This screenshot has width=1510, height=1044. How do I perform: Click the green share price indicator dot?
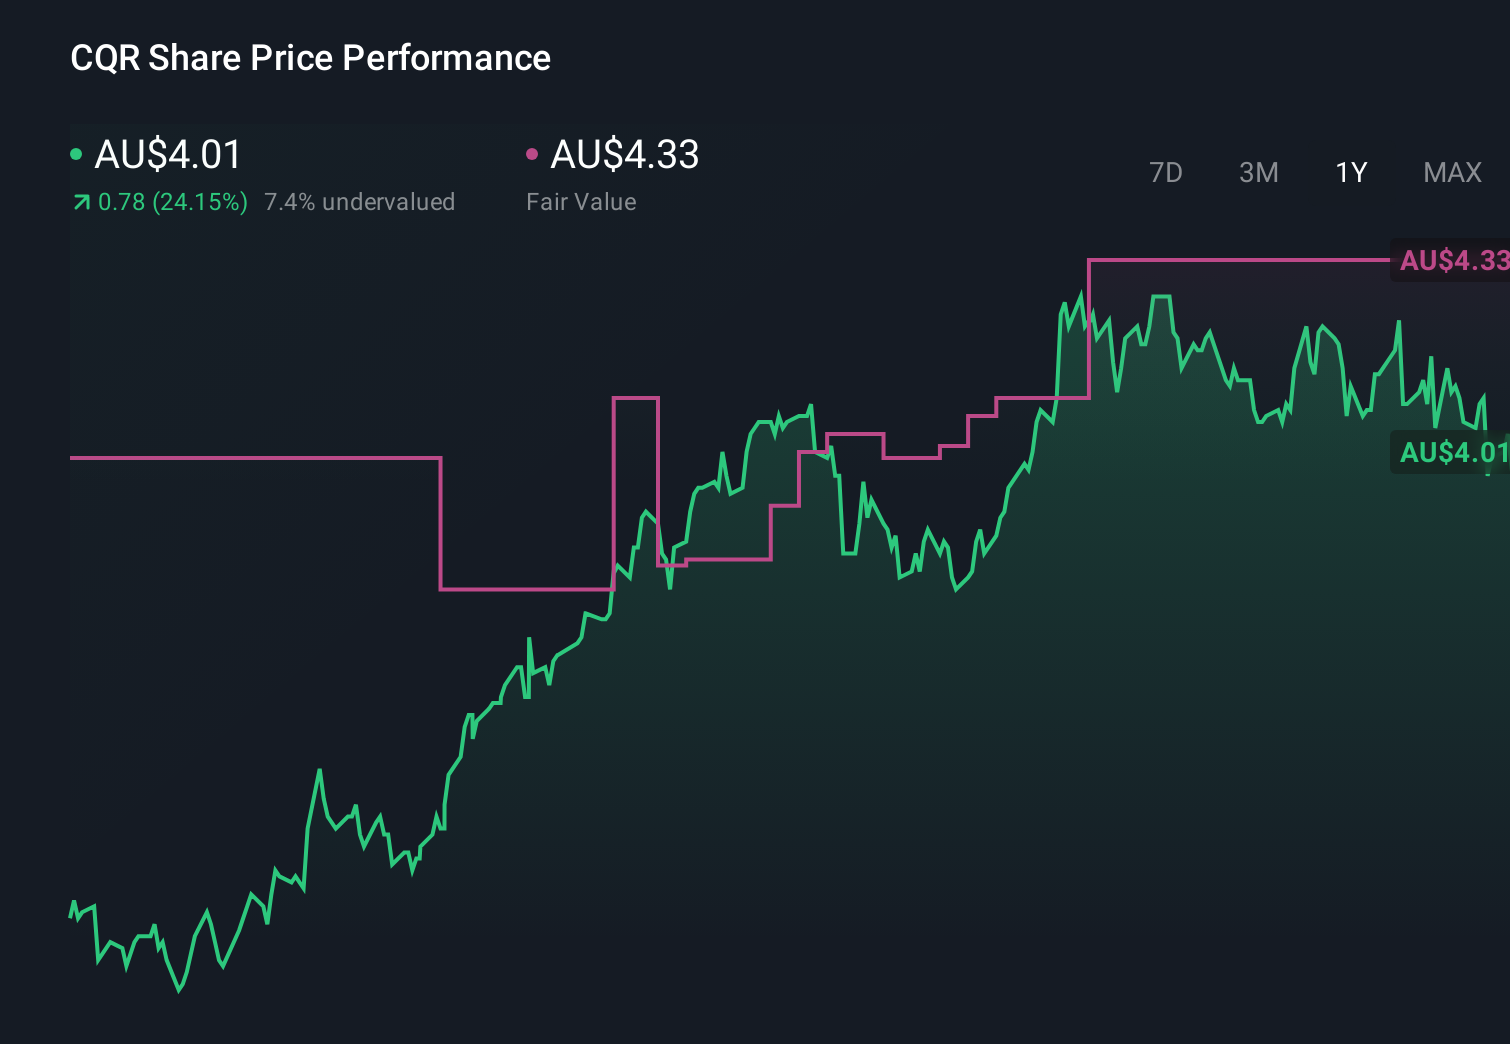coord(76,155)
